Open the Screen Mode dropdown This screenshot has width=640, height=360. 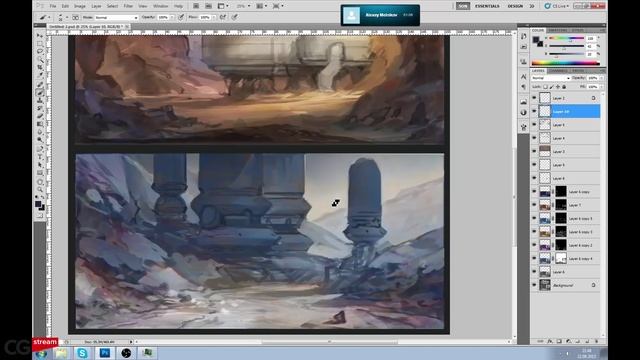pos(278,6)
